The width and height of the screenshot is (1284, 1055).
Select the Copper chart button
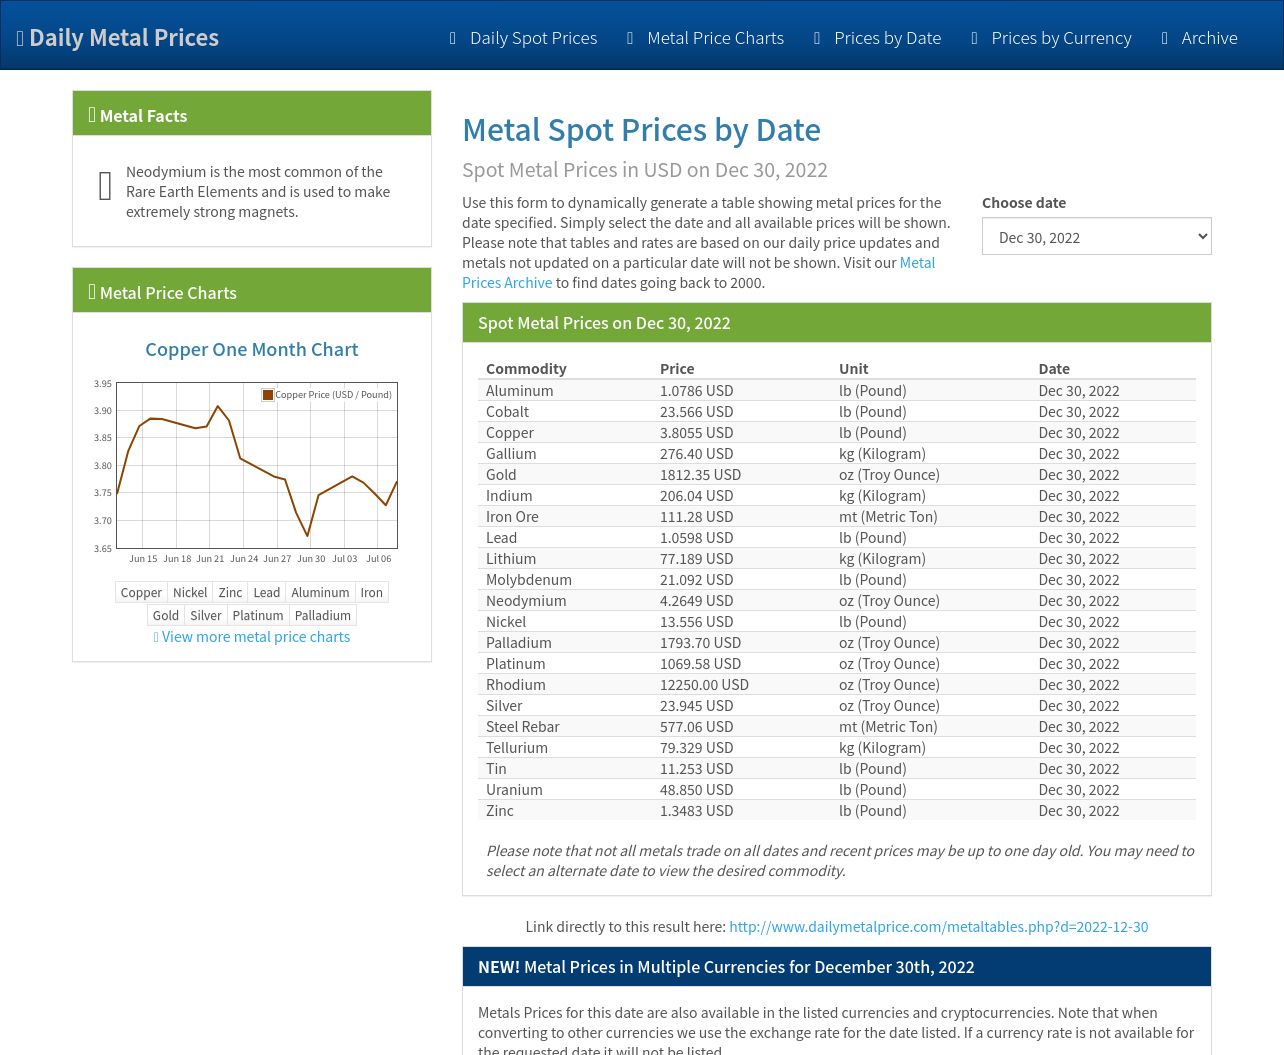click(x=141, y=592)
